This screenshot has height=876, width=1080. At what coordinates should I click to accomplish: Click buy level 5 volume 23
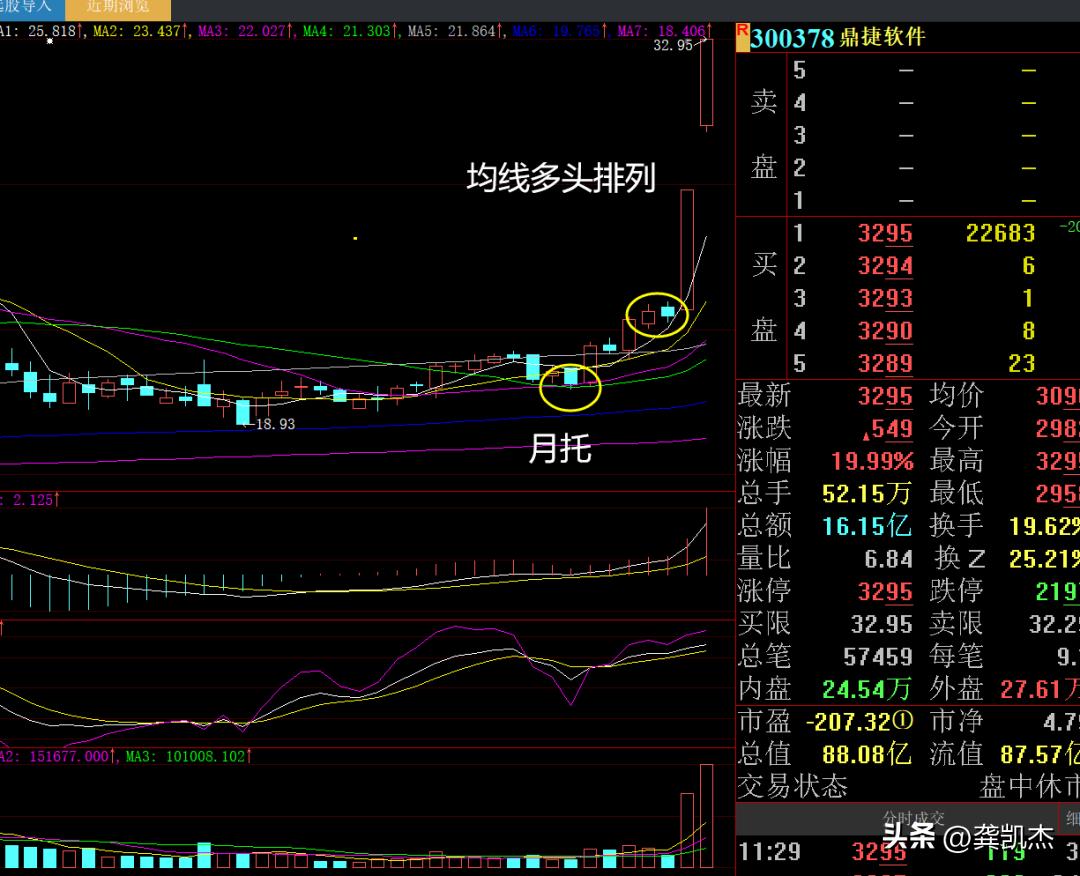click(x=1021, y=363)
